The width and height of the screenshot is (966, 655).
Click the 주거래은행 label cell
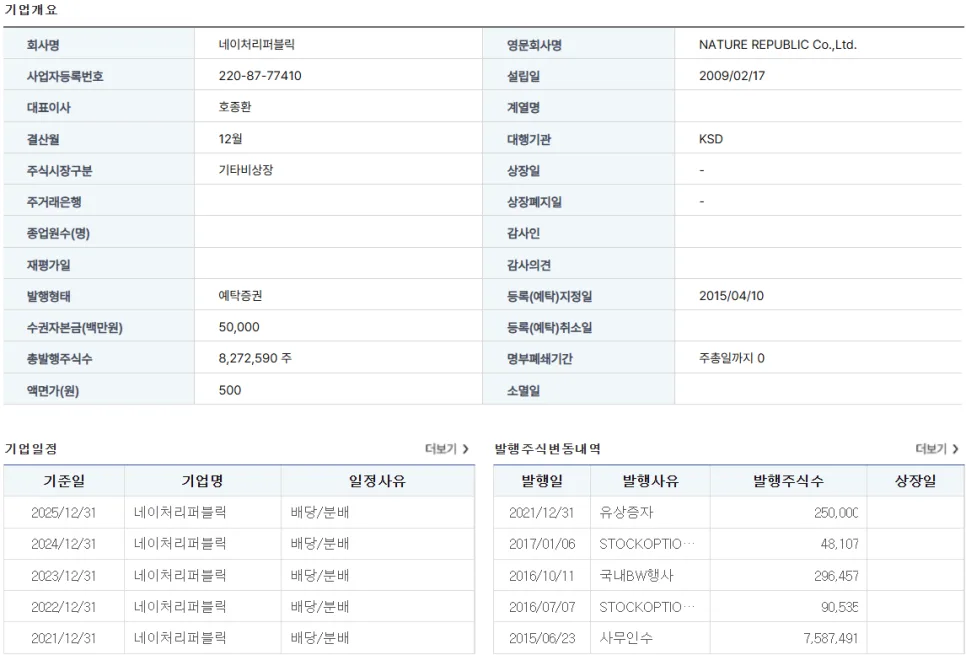tap(99, 201)
